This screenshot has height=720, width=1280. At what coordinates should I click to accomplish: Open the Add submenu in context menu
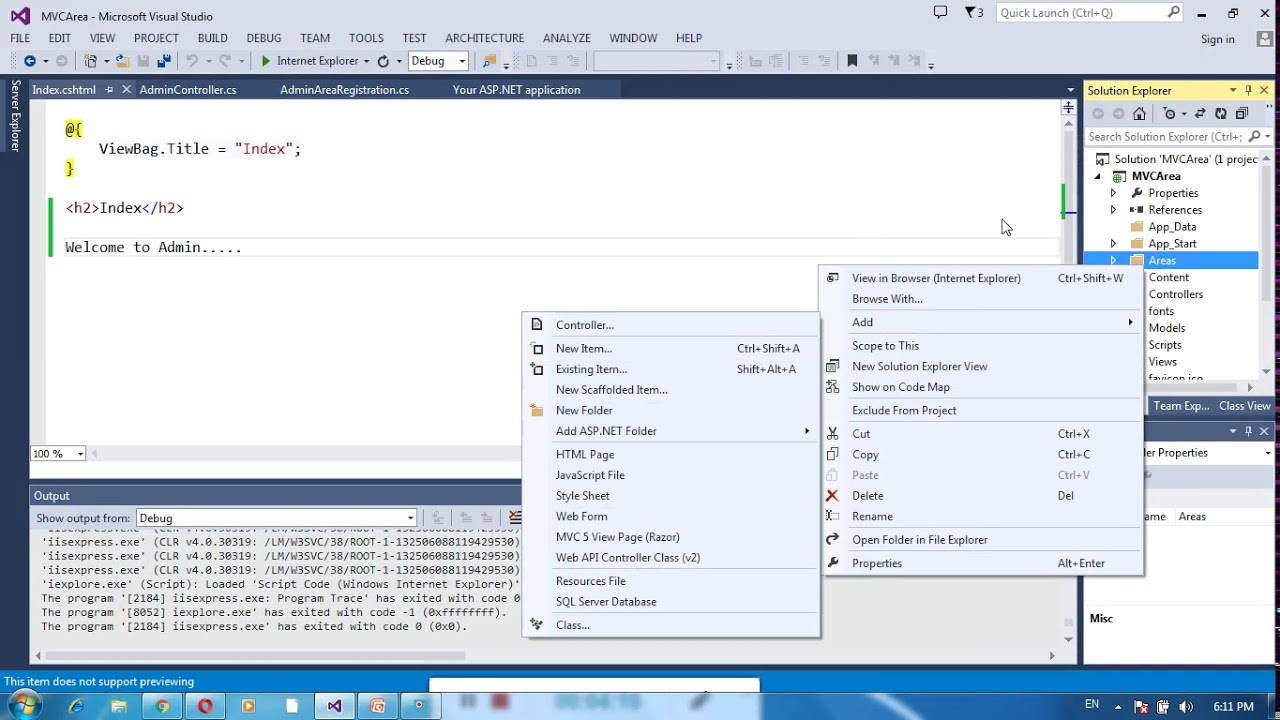tap(981, 322)
